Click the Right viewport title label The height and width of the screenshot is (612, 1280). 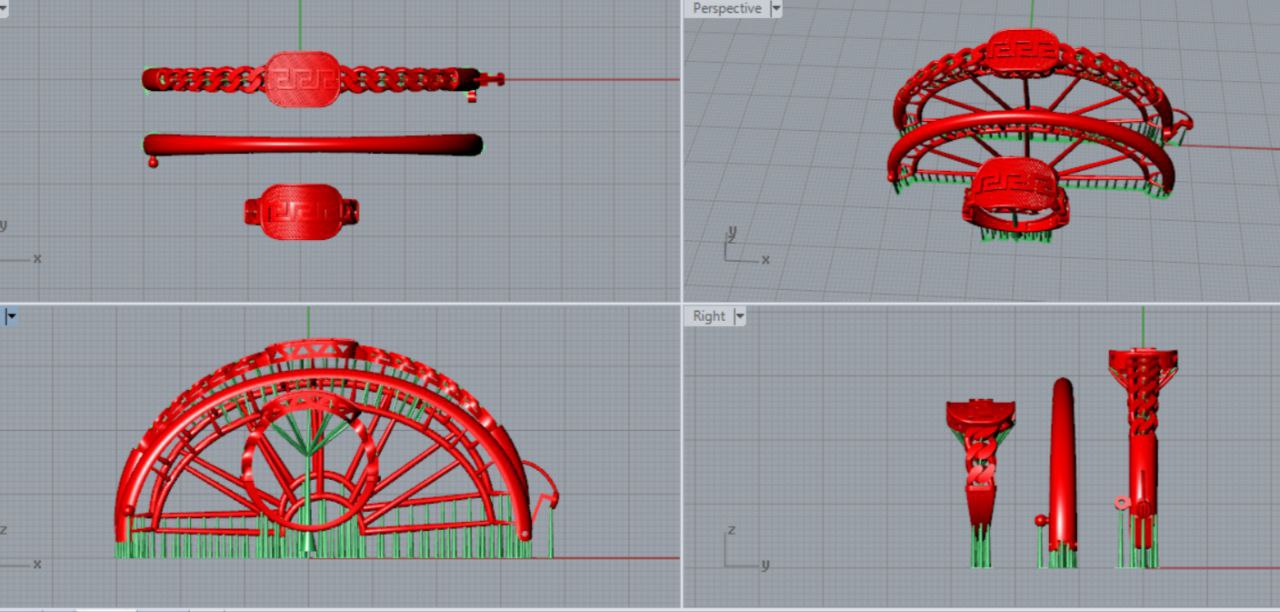click(709, 316)
